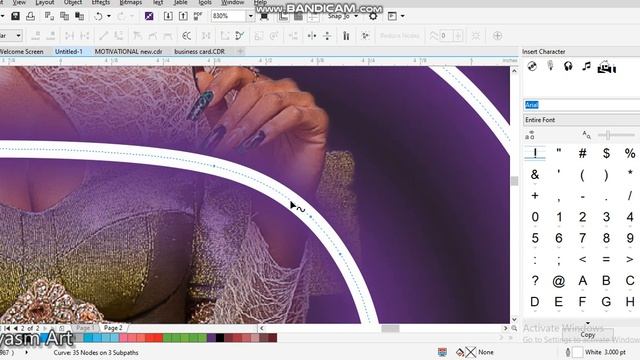Click the fill None indicator in status bar

click(x=475, y=352)
